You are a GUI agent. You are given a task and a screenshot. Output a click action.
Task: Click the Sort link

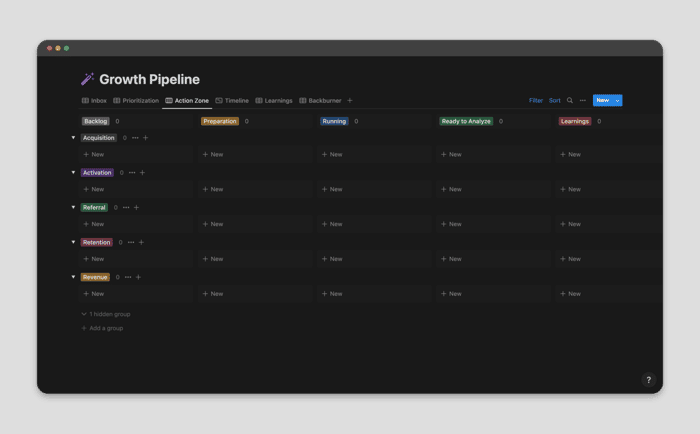click(x=554, y=100)
